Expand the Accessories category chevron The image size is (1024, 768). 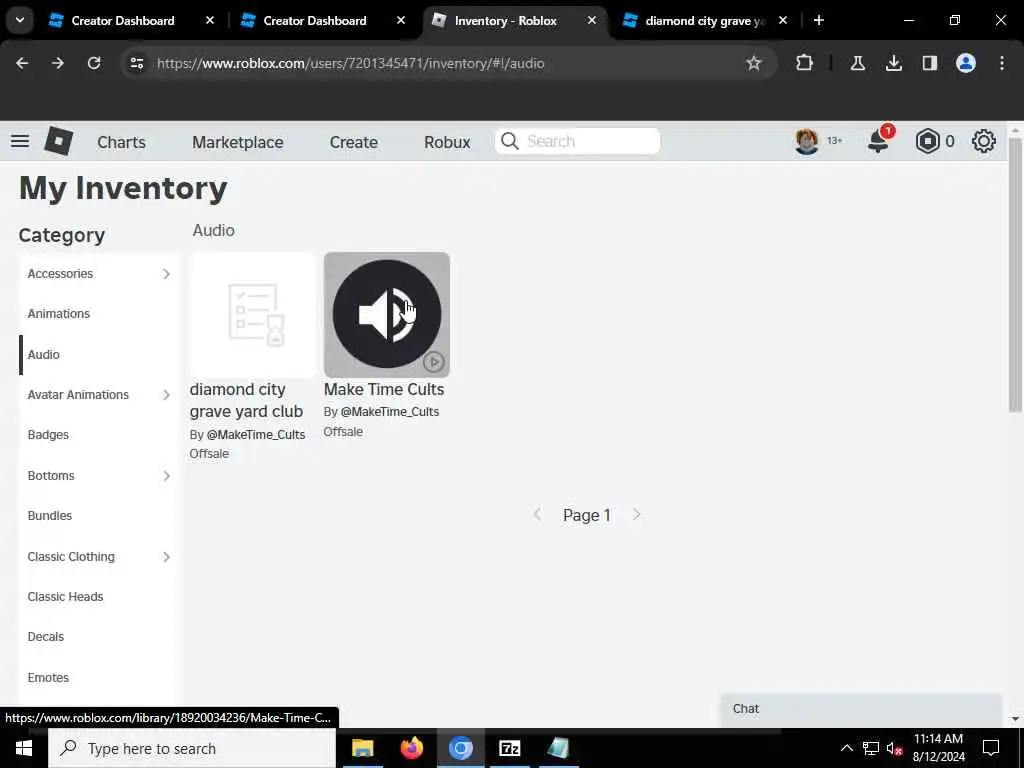pos(166,274)
